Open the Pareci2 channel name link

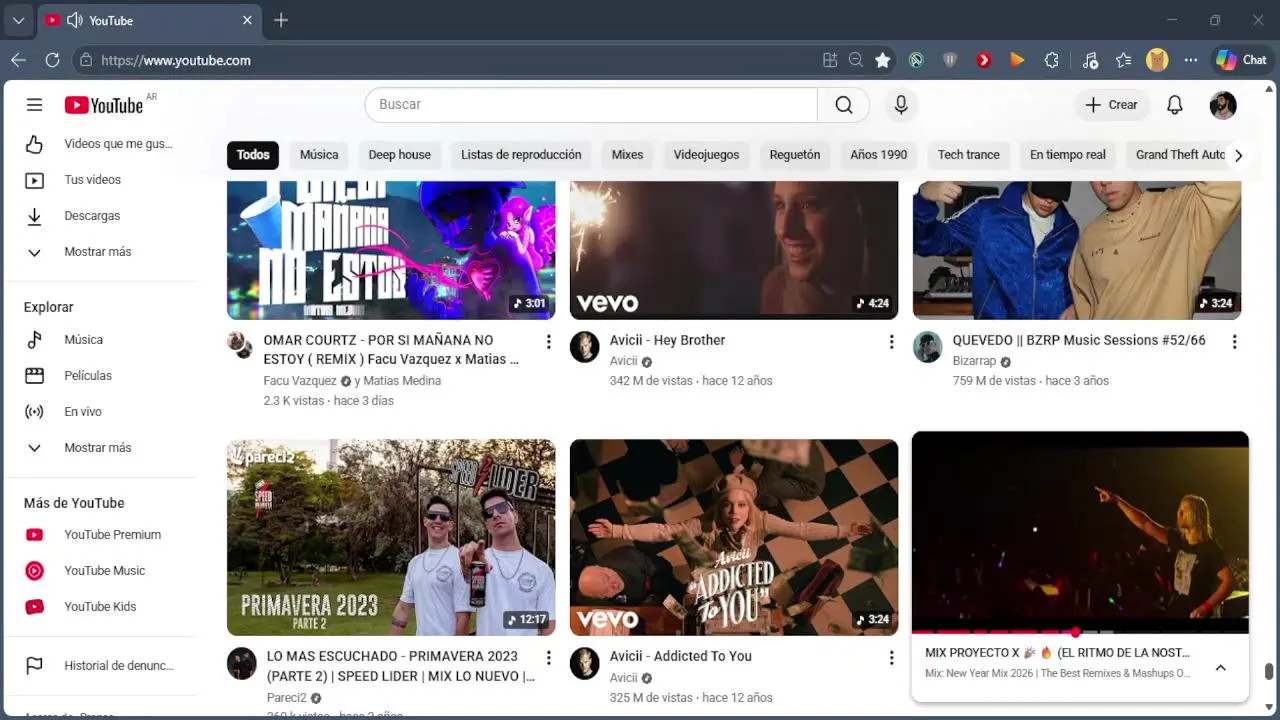(287, 698)
